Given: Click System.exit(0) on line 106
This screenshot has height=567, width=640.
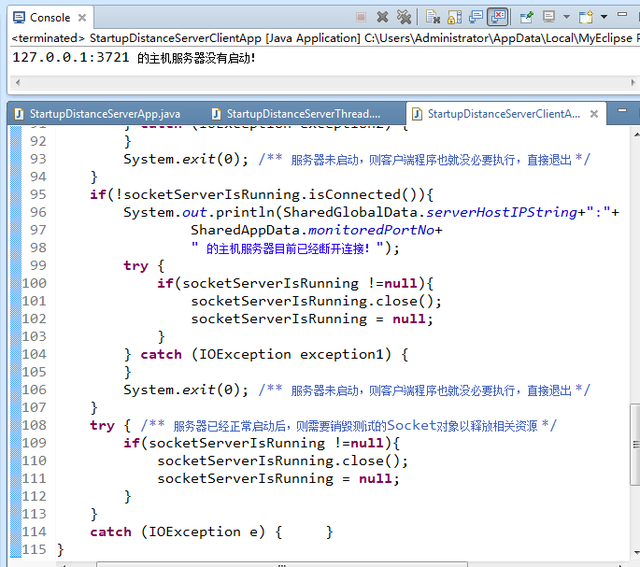Looking at the screenshot, I should coord(186,390).
